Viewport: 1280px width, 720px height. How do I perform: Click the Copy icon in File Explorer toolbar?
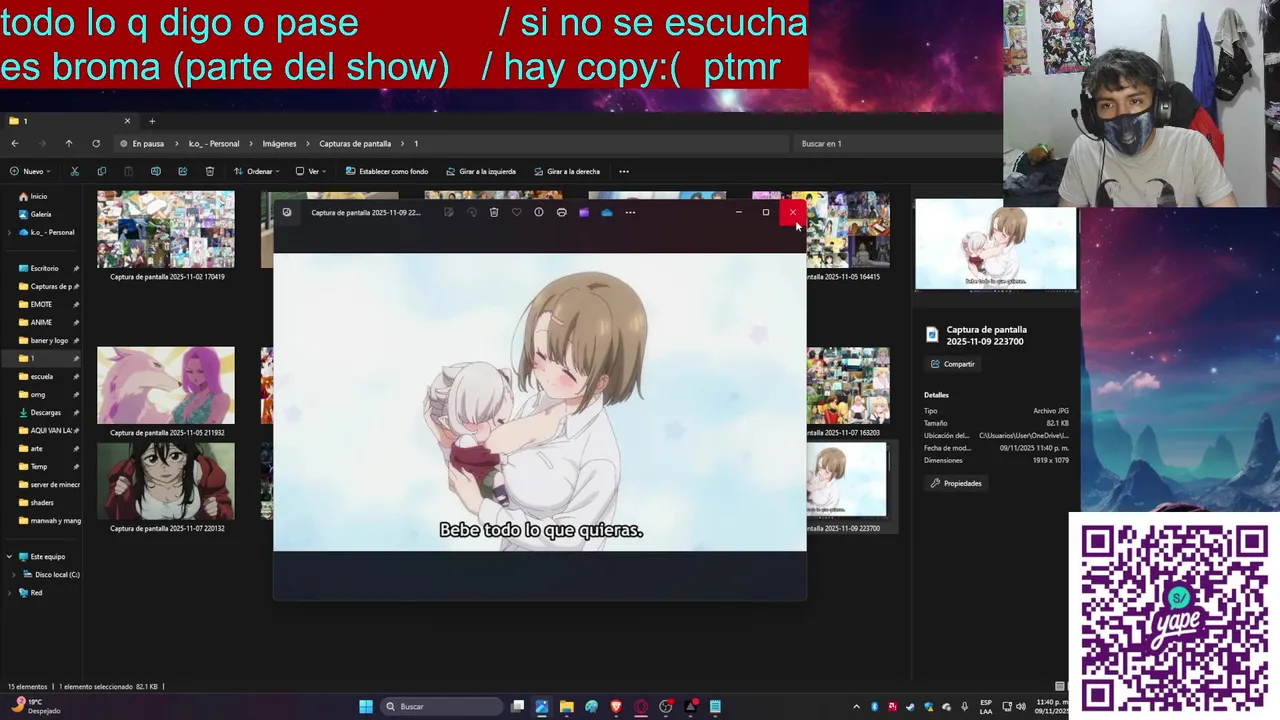[x=101, y=171]
